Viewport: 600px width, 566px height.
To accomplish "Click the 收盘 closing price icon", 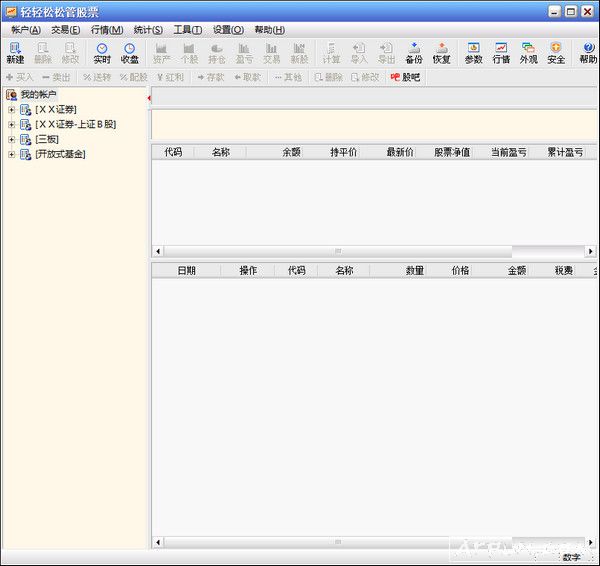I will point(130,53).
